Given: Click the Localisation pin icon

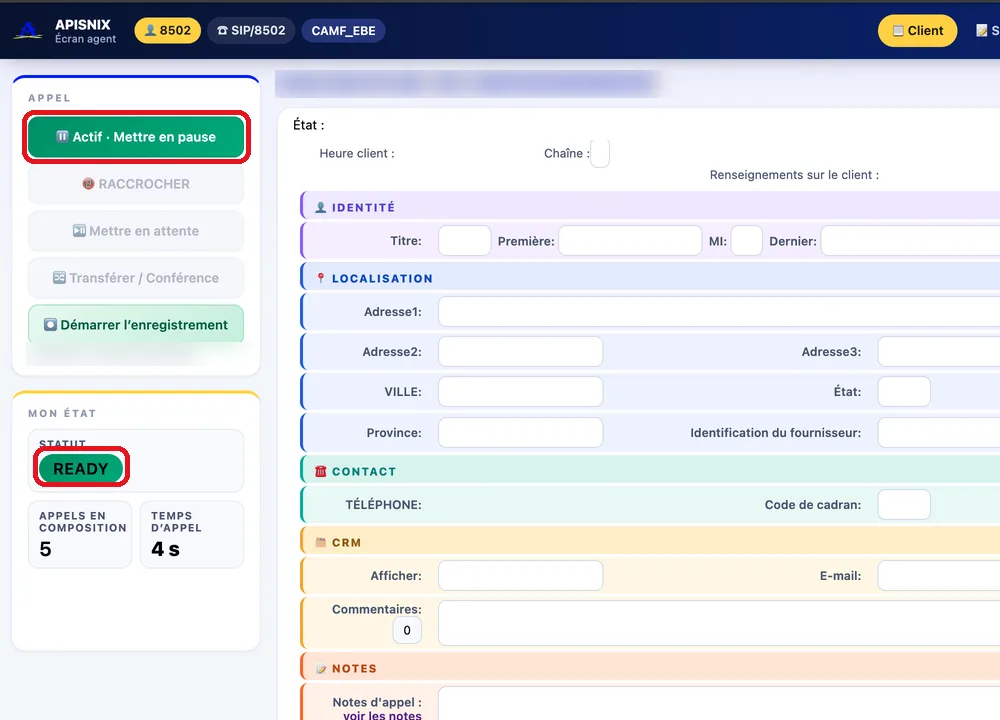Looking at the screenshot, I should (x=321, y=278).
